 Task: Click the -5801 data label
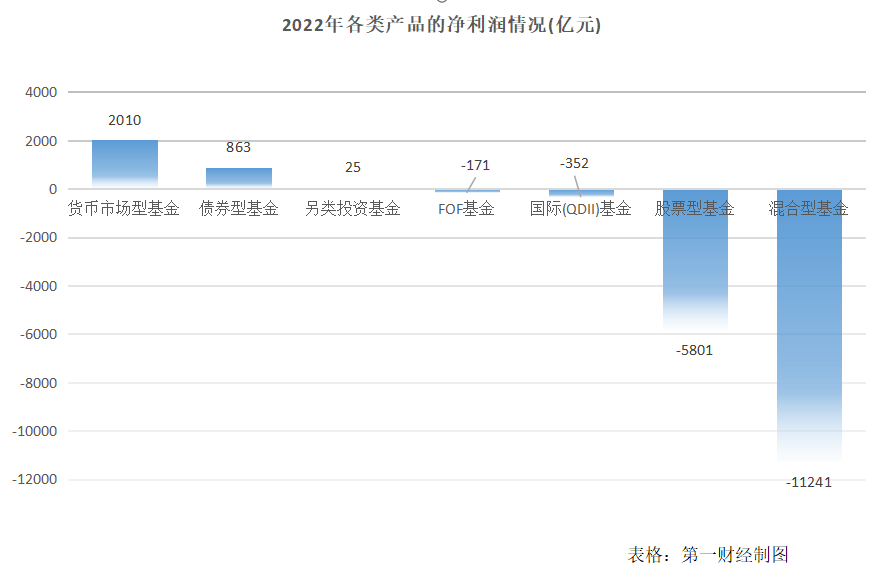click(x=695, y=350)
